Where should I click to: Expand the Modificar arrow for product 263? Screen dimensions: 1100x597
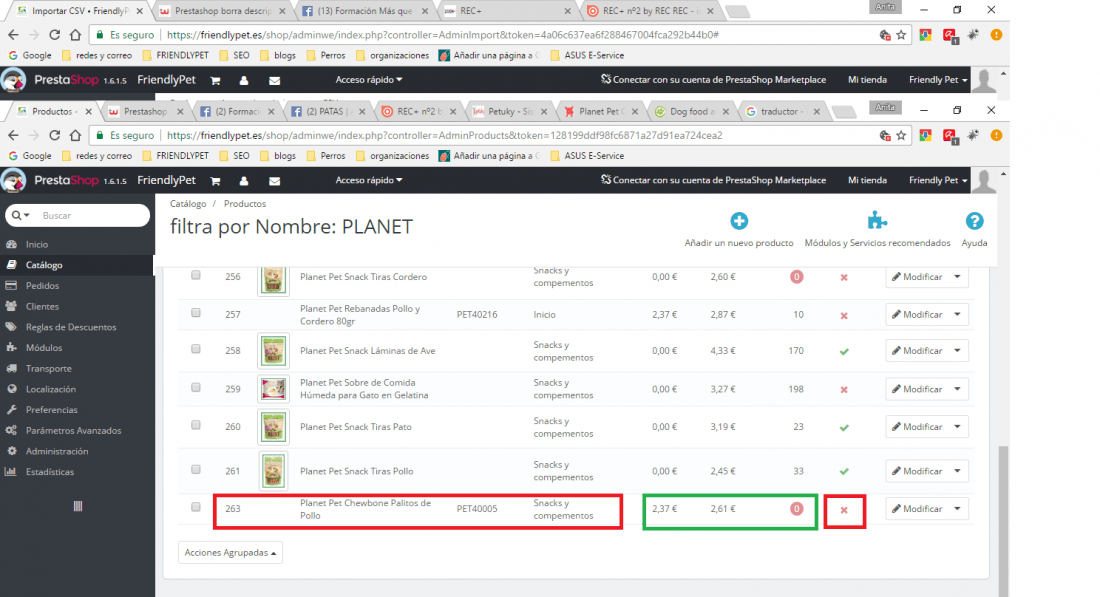pos(958,509)
